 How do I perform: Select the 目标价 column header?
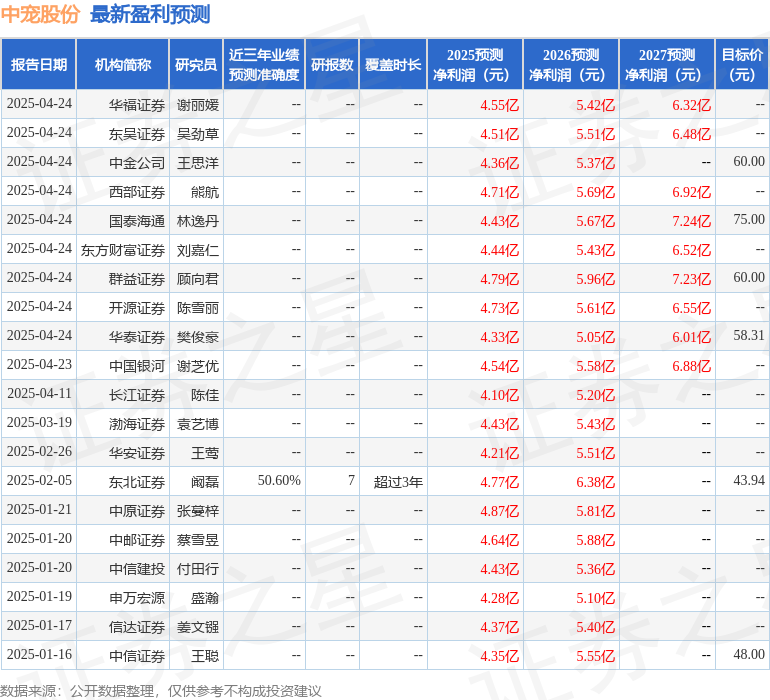[x=742, y=64]
